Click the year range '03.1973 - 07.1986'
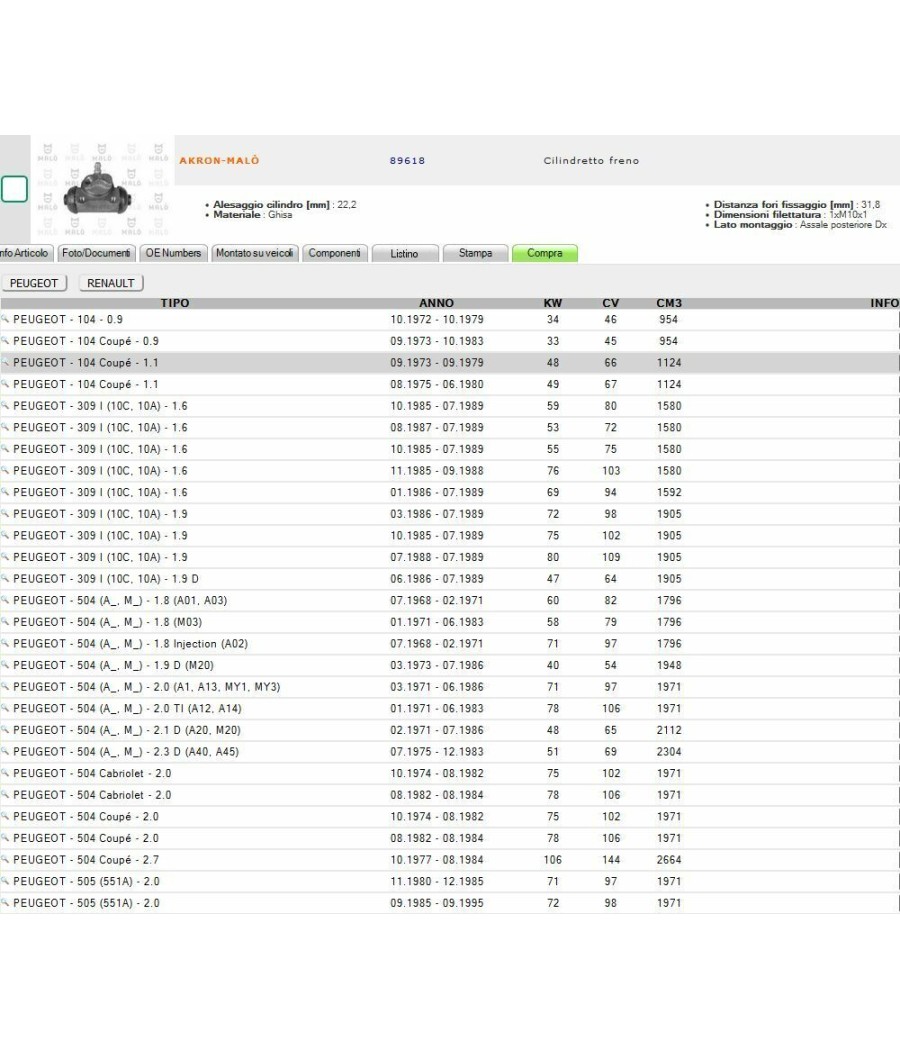 437,665
